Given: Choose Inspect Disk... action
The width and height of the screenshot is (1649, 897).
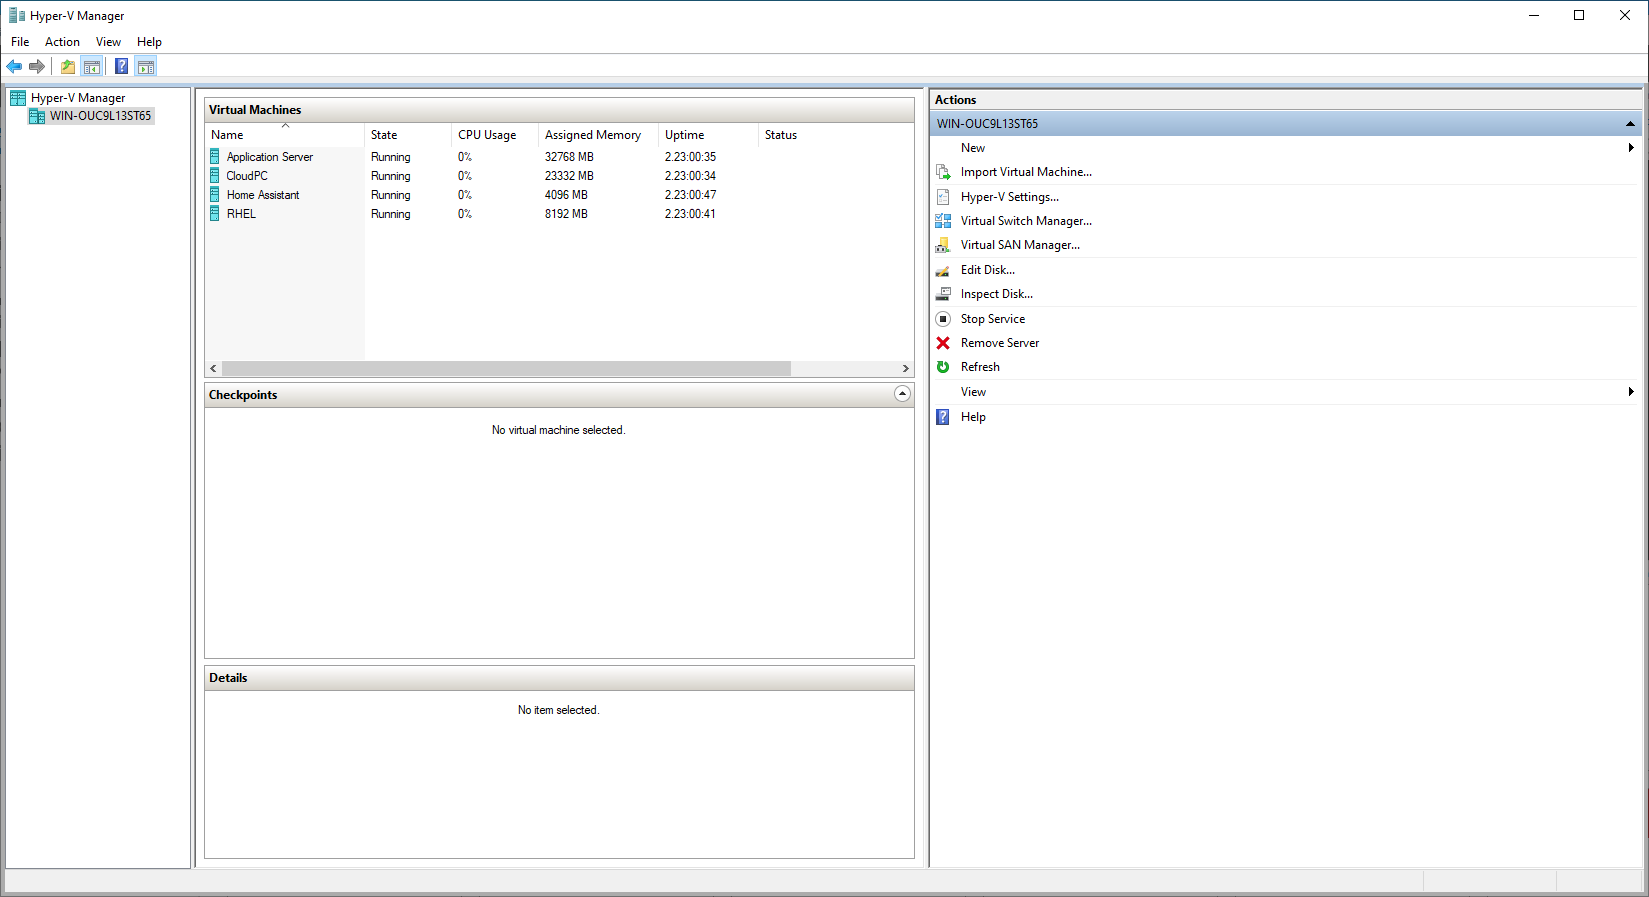Looking at the screenshot, I should click(997, 294).
